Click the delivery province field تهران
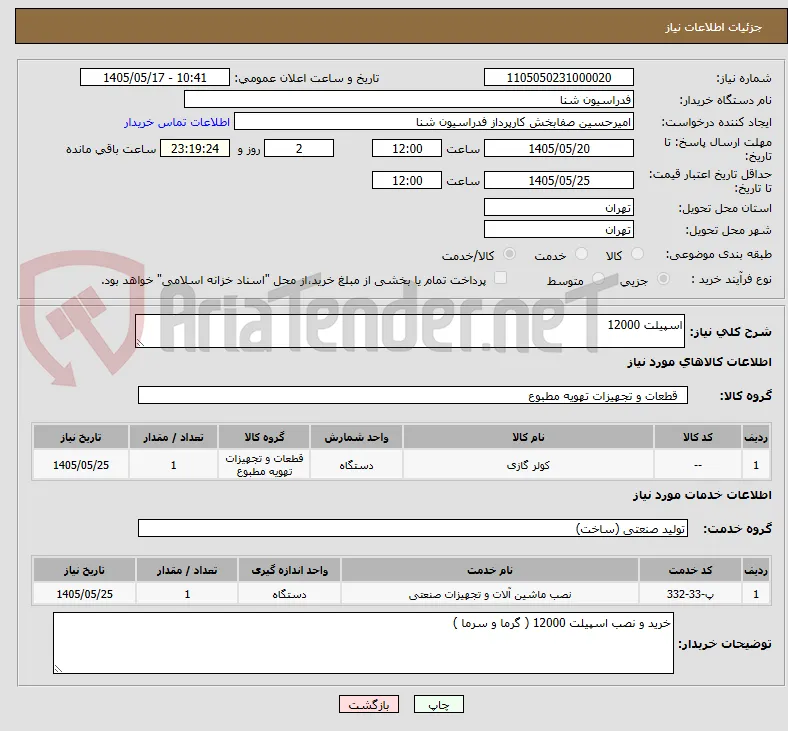Viewport: 788px width, 731px height. (558, 207)
